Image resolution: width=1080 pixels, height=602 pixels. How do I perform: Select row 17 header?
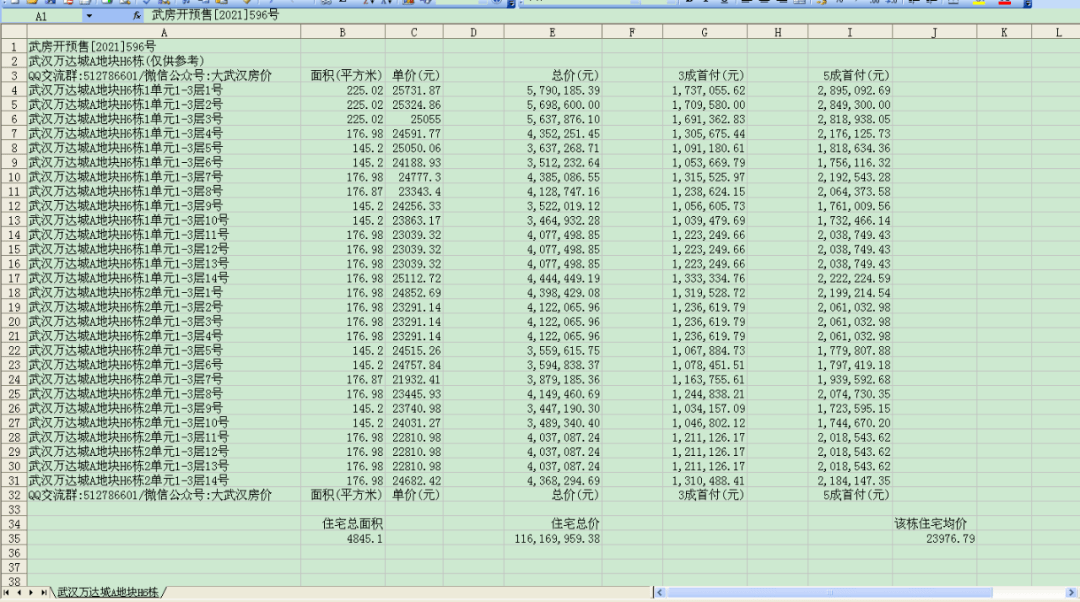(x=14, y=278)
